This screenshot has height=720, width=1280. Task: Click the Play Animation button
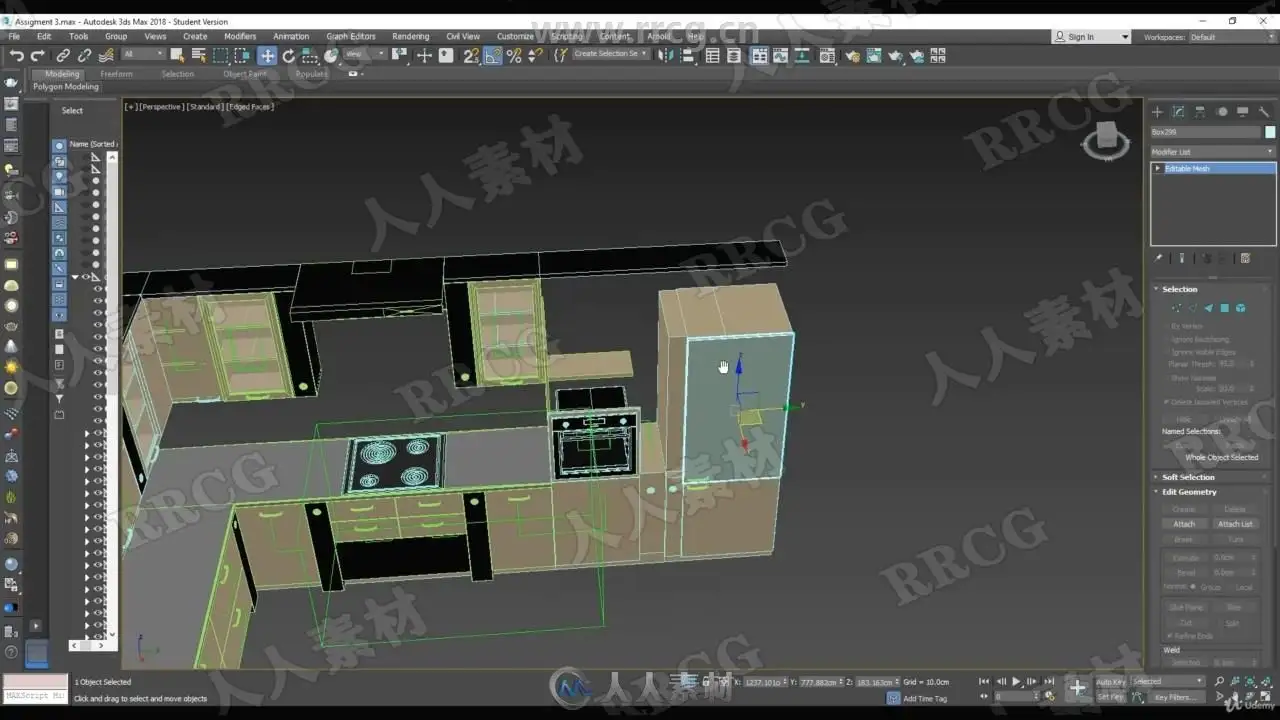coord(1016,682)
